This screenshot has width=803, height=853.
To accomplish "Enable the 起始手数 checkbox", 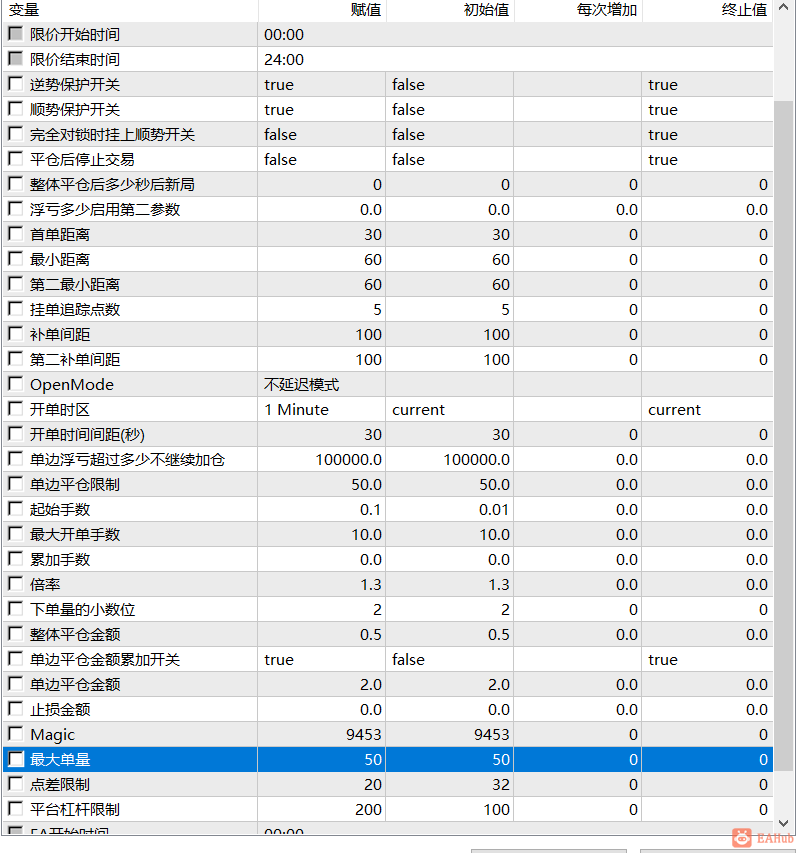I will (x=16, y=509).
